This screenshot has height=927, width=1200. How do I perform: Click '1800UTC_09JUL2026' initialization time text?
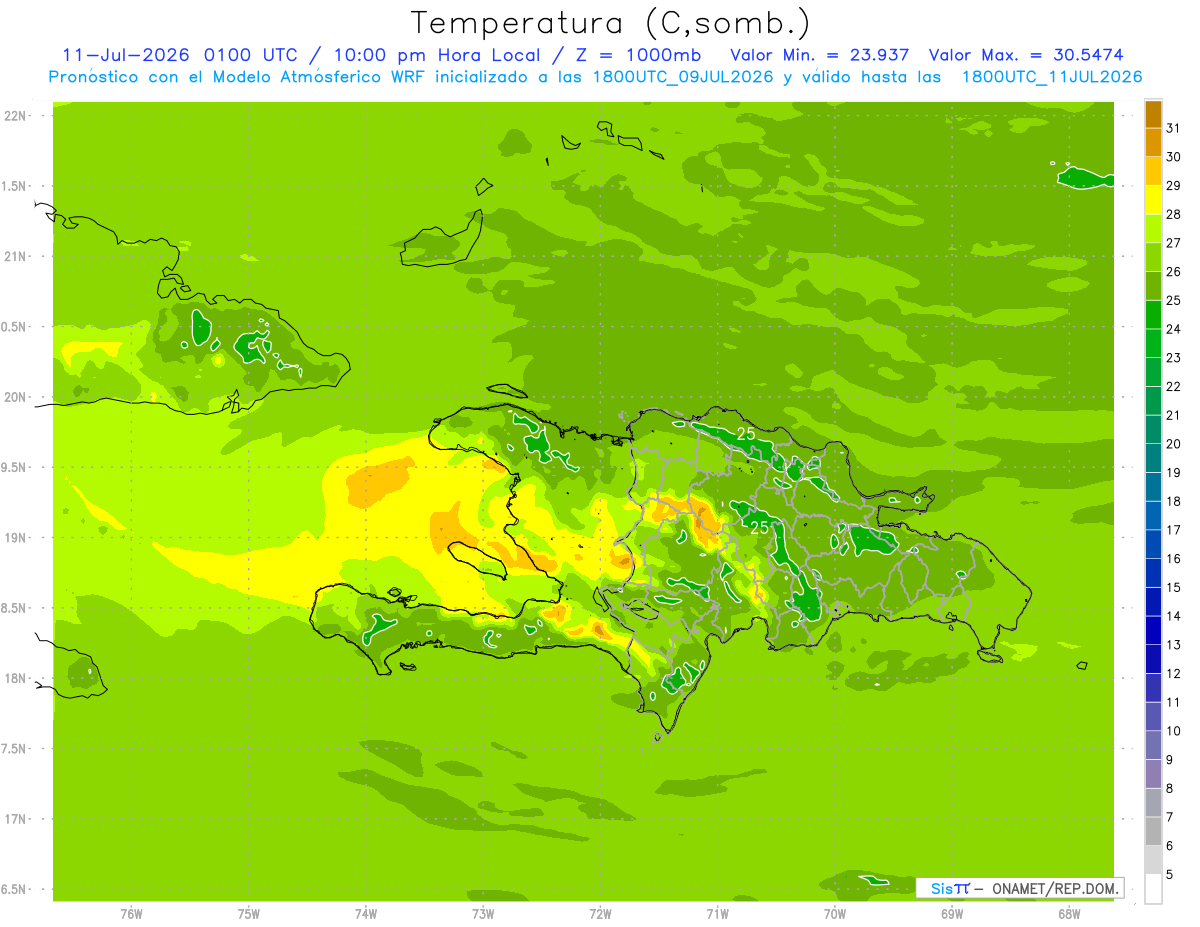click(684, 77)
